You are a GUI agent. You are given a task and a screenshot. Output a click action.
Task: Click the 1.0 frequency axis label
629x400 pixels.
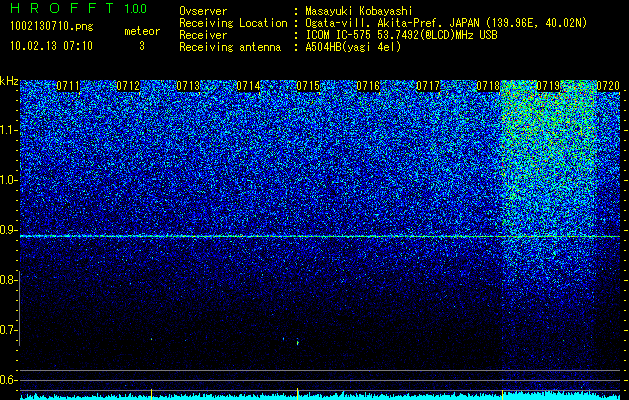(x=8, y=180)
